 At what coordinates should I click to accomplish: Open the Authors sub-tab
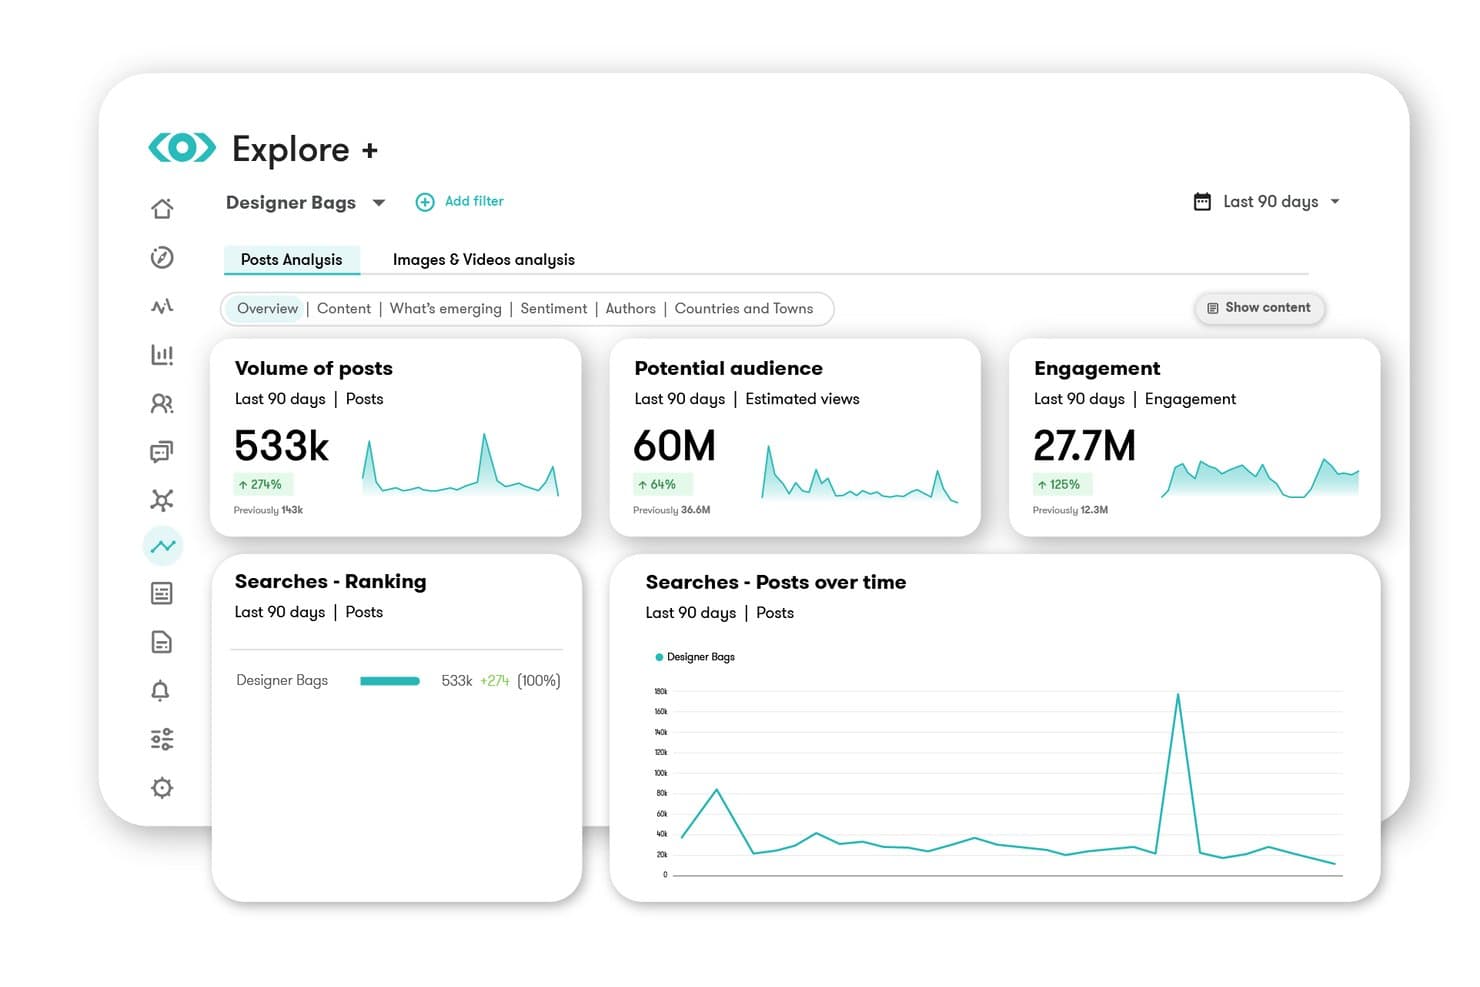coord(631,308)
